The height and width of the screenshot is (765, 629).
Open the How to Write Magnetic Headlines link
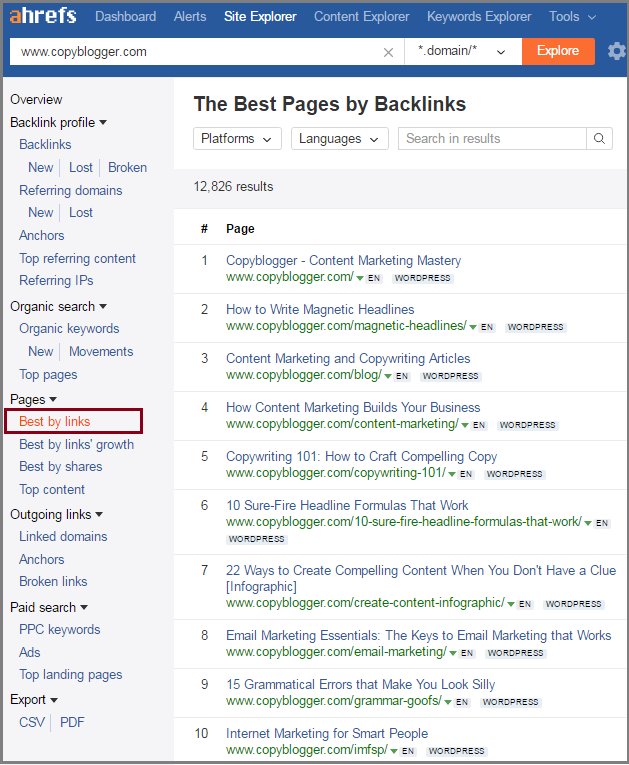tap(320, 310)
